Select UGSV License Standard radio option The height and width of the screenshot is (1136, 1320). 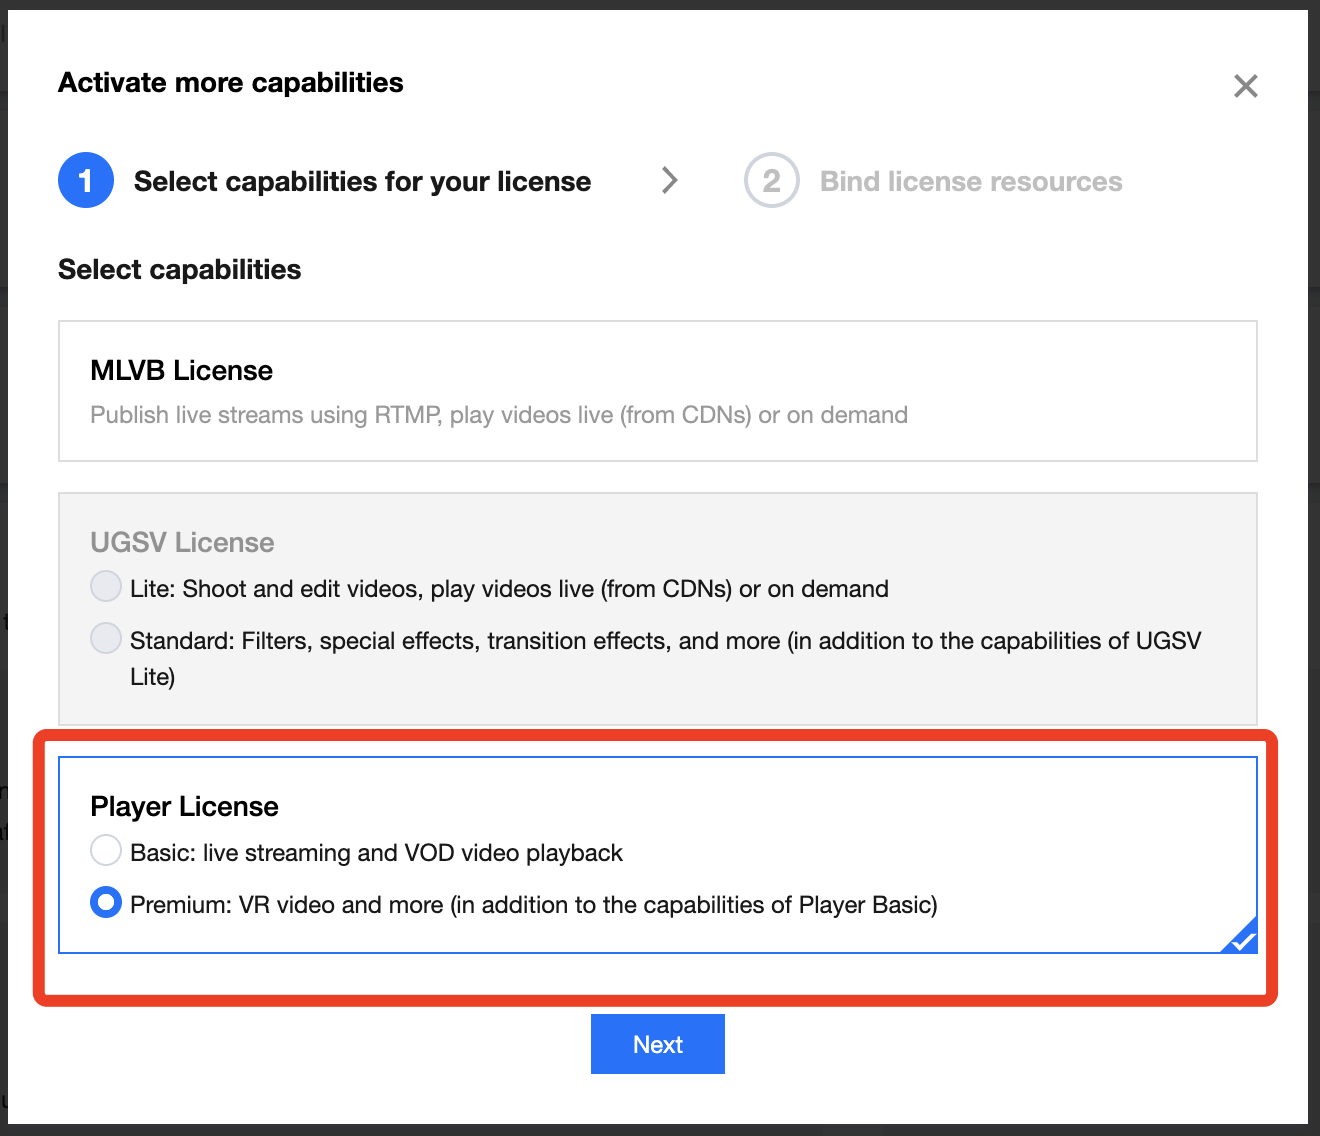[x=106, y=638]
